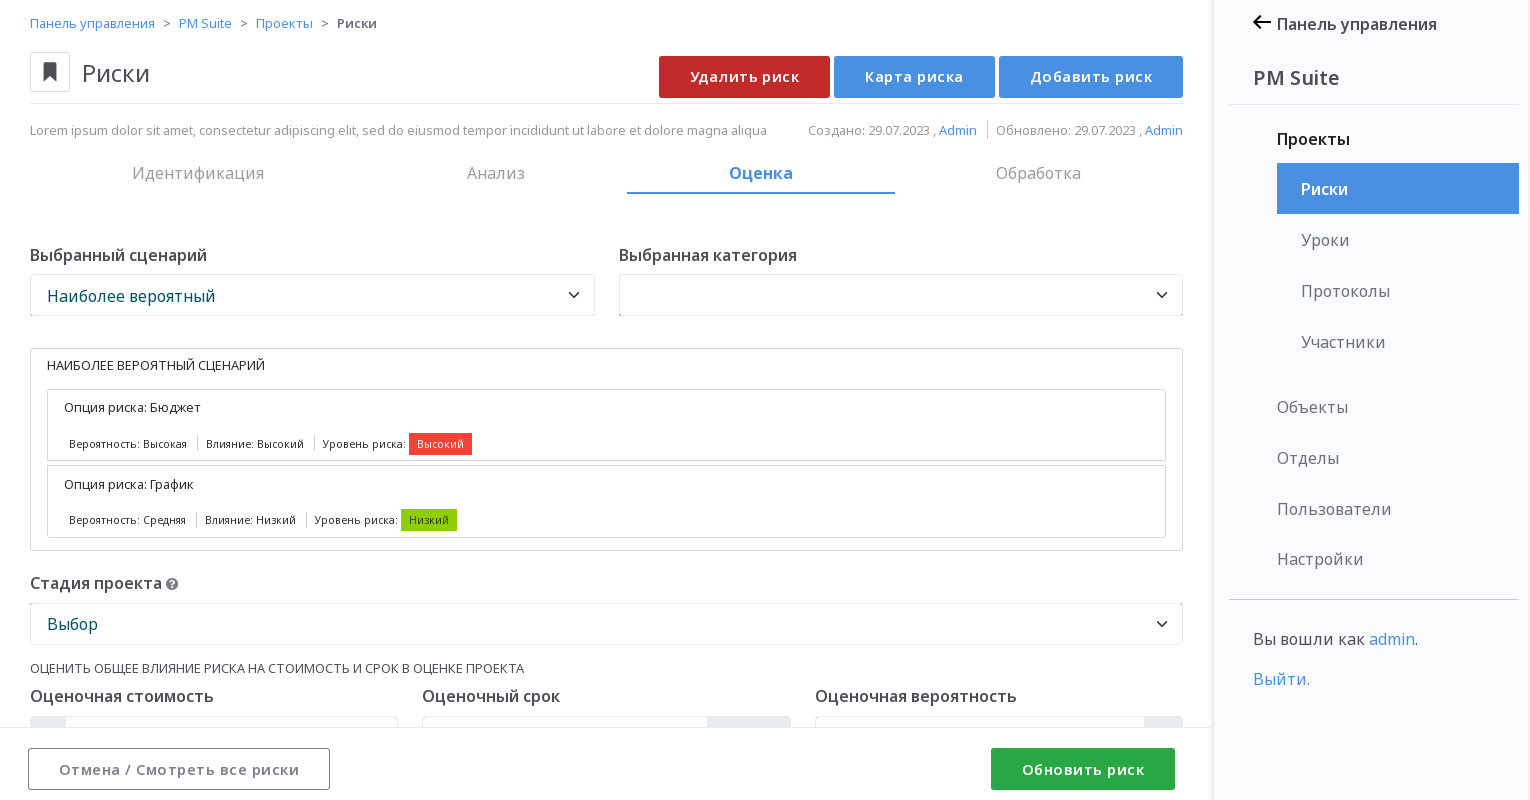Open the Проекты sidebar section
This screenshot has width=1530, height=800.
point(1313,139)
